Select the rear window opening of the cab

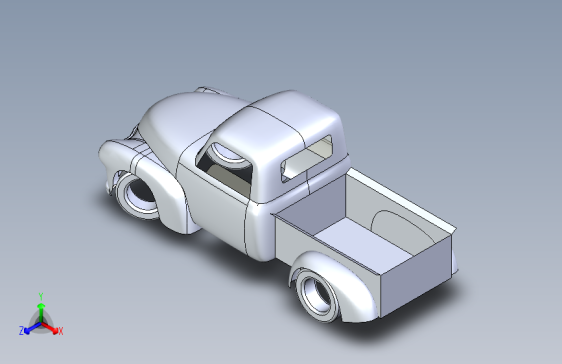306,159
